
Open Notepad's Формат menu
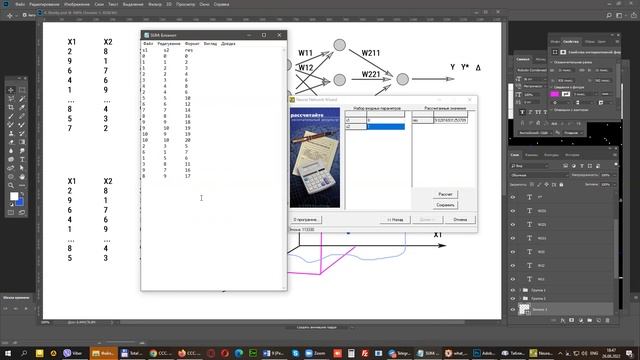click(192, 44)
